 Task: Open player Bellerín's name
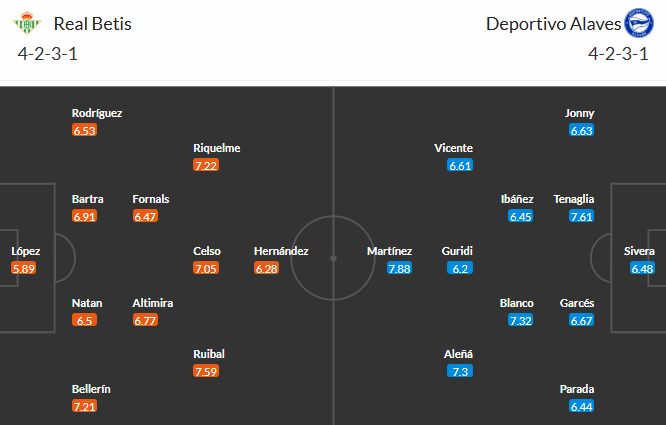pos(91,388)
